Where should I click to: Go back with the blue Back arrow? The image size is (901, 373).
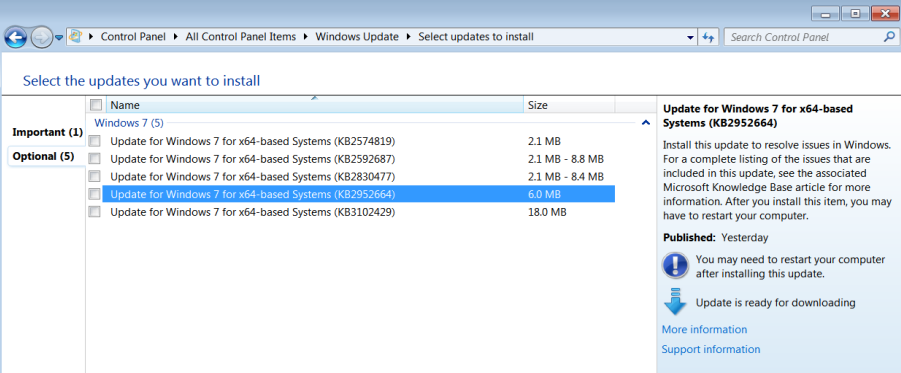click(x=16, y=38)
